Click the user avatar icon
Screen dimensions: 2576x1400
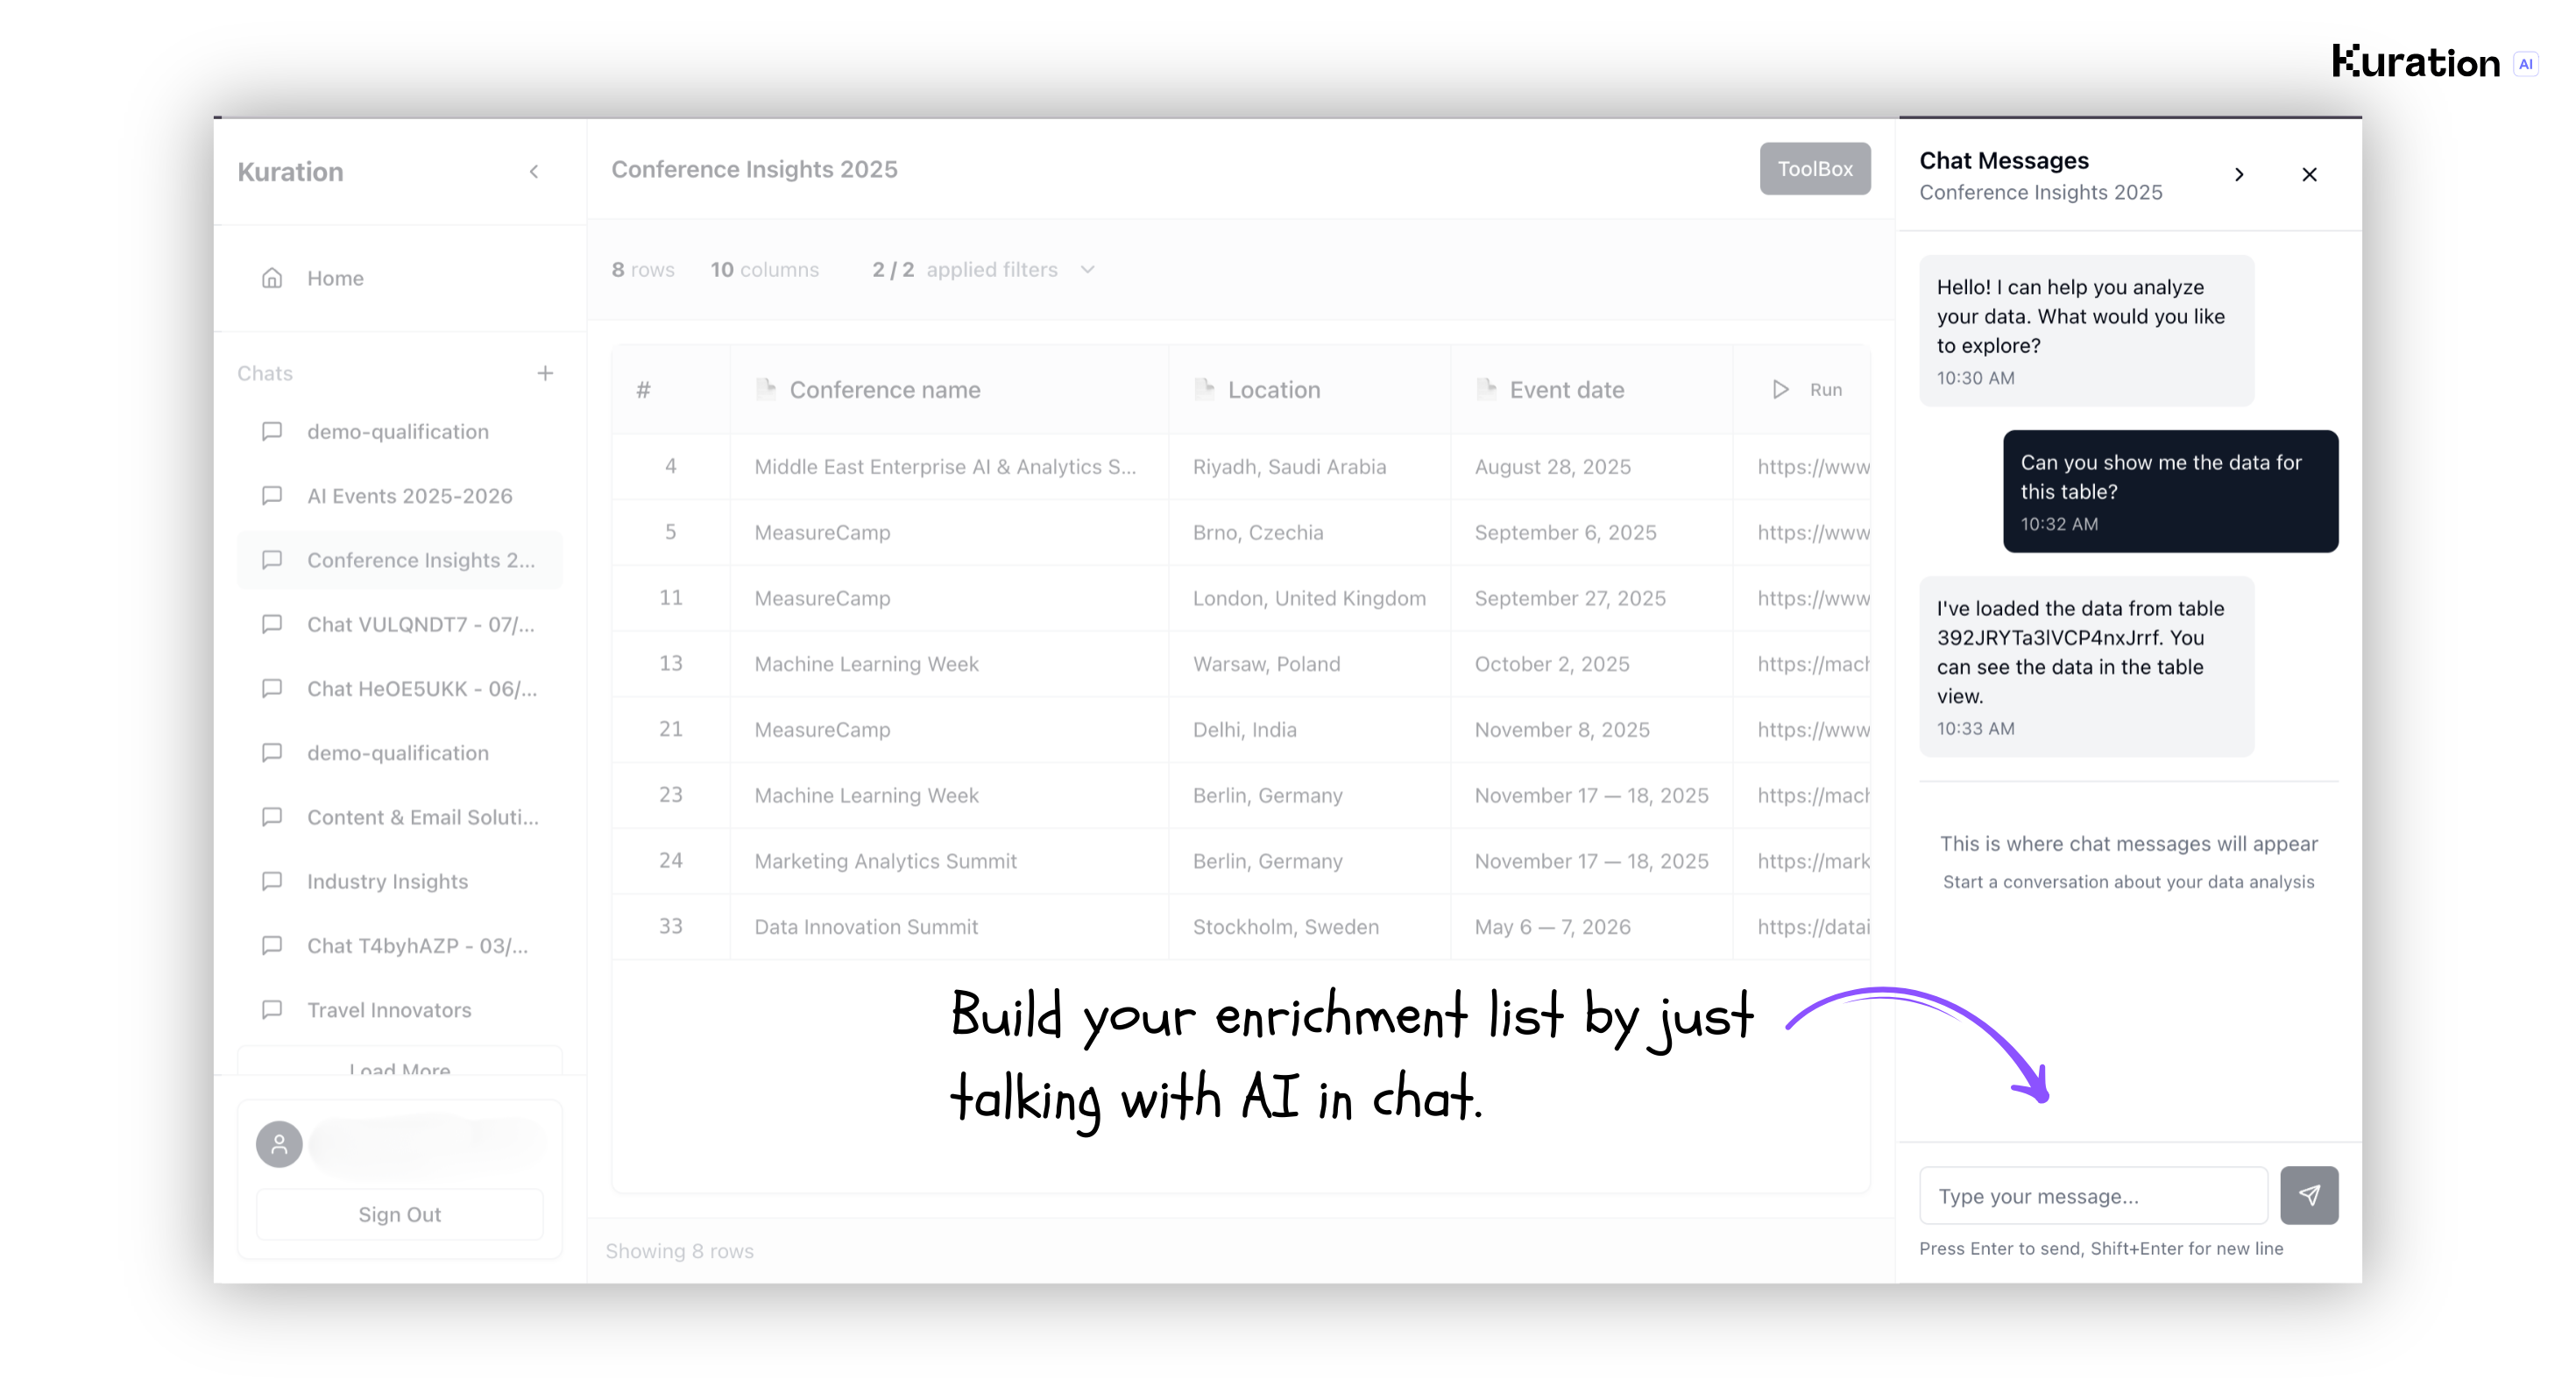coord(279,1144)
